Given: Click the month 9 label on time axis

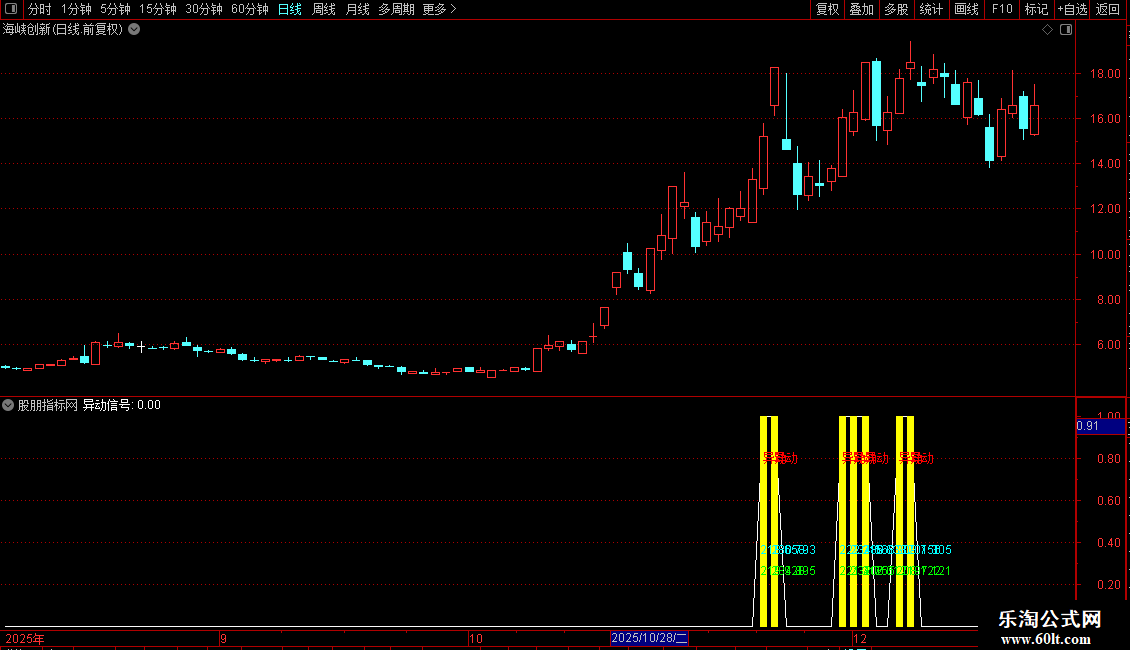Looking at the screenshot, I should click(223, 638).
